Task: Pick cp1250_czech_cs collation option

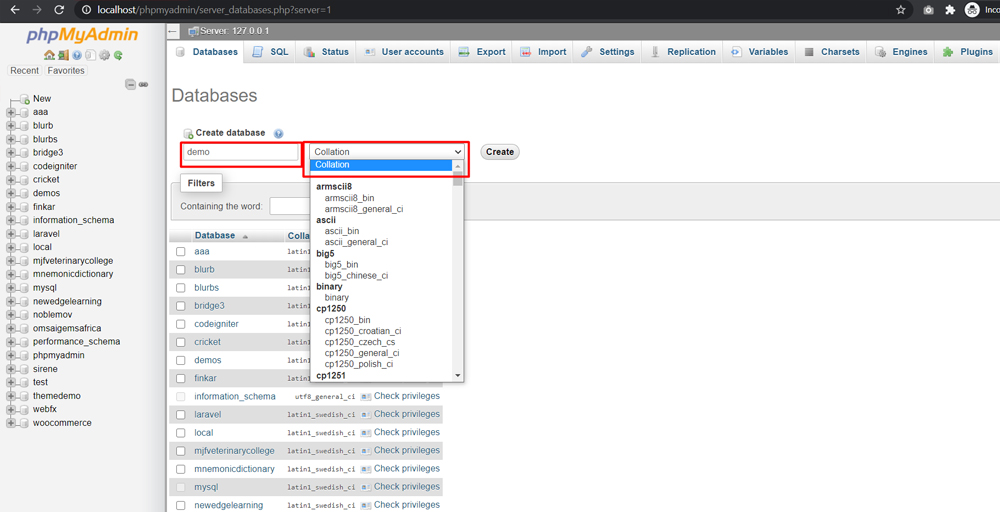Action: (x=360, y=342)
